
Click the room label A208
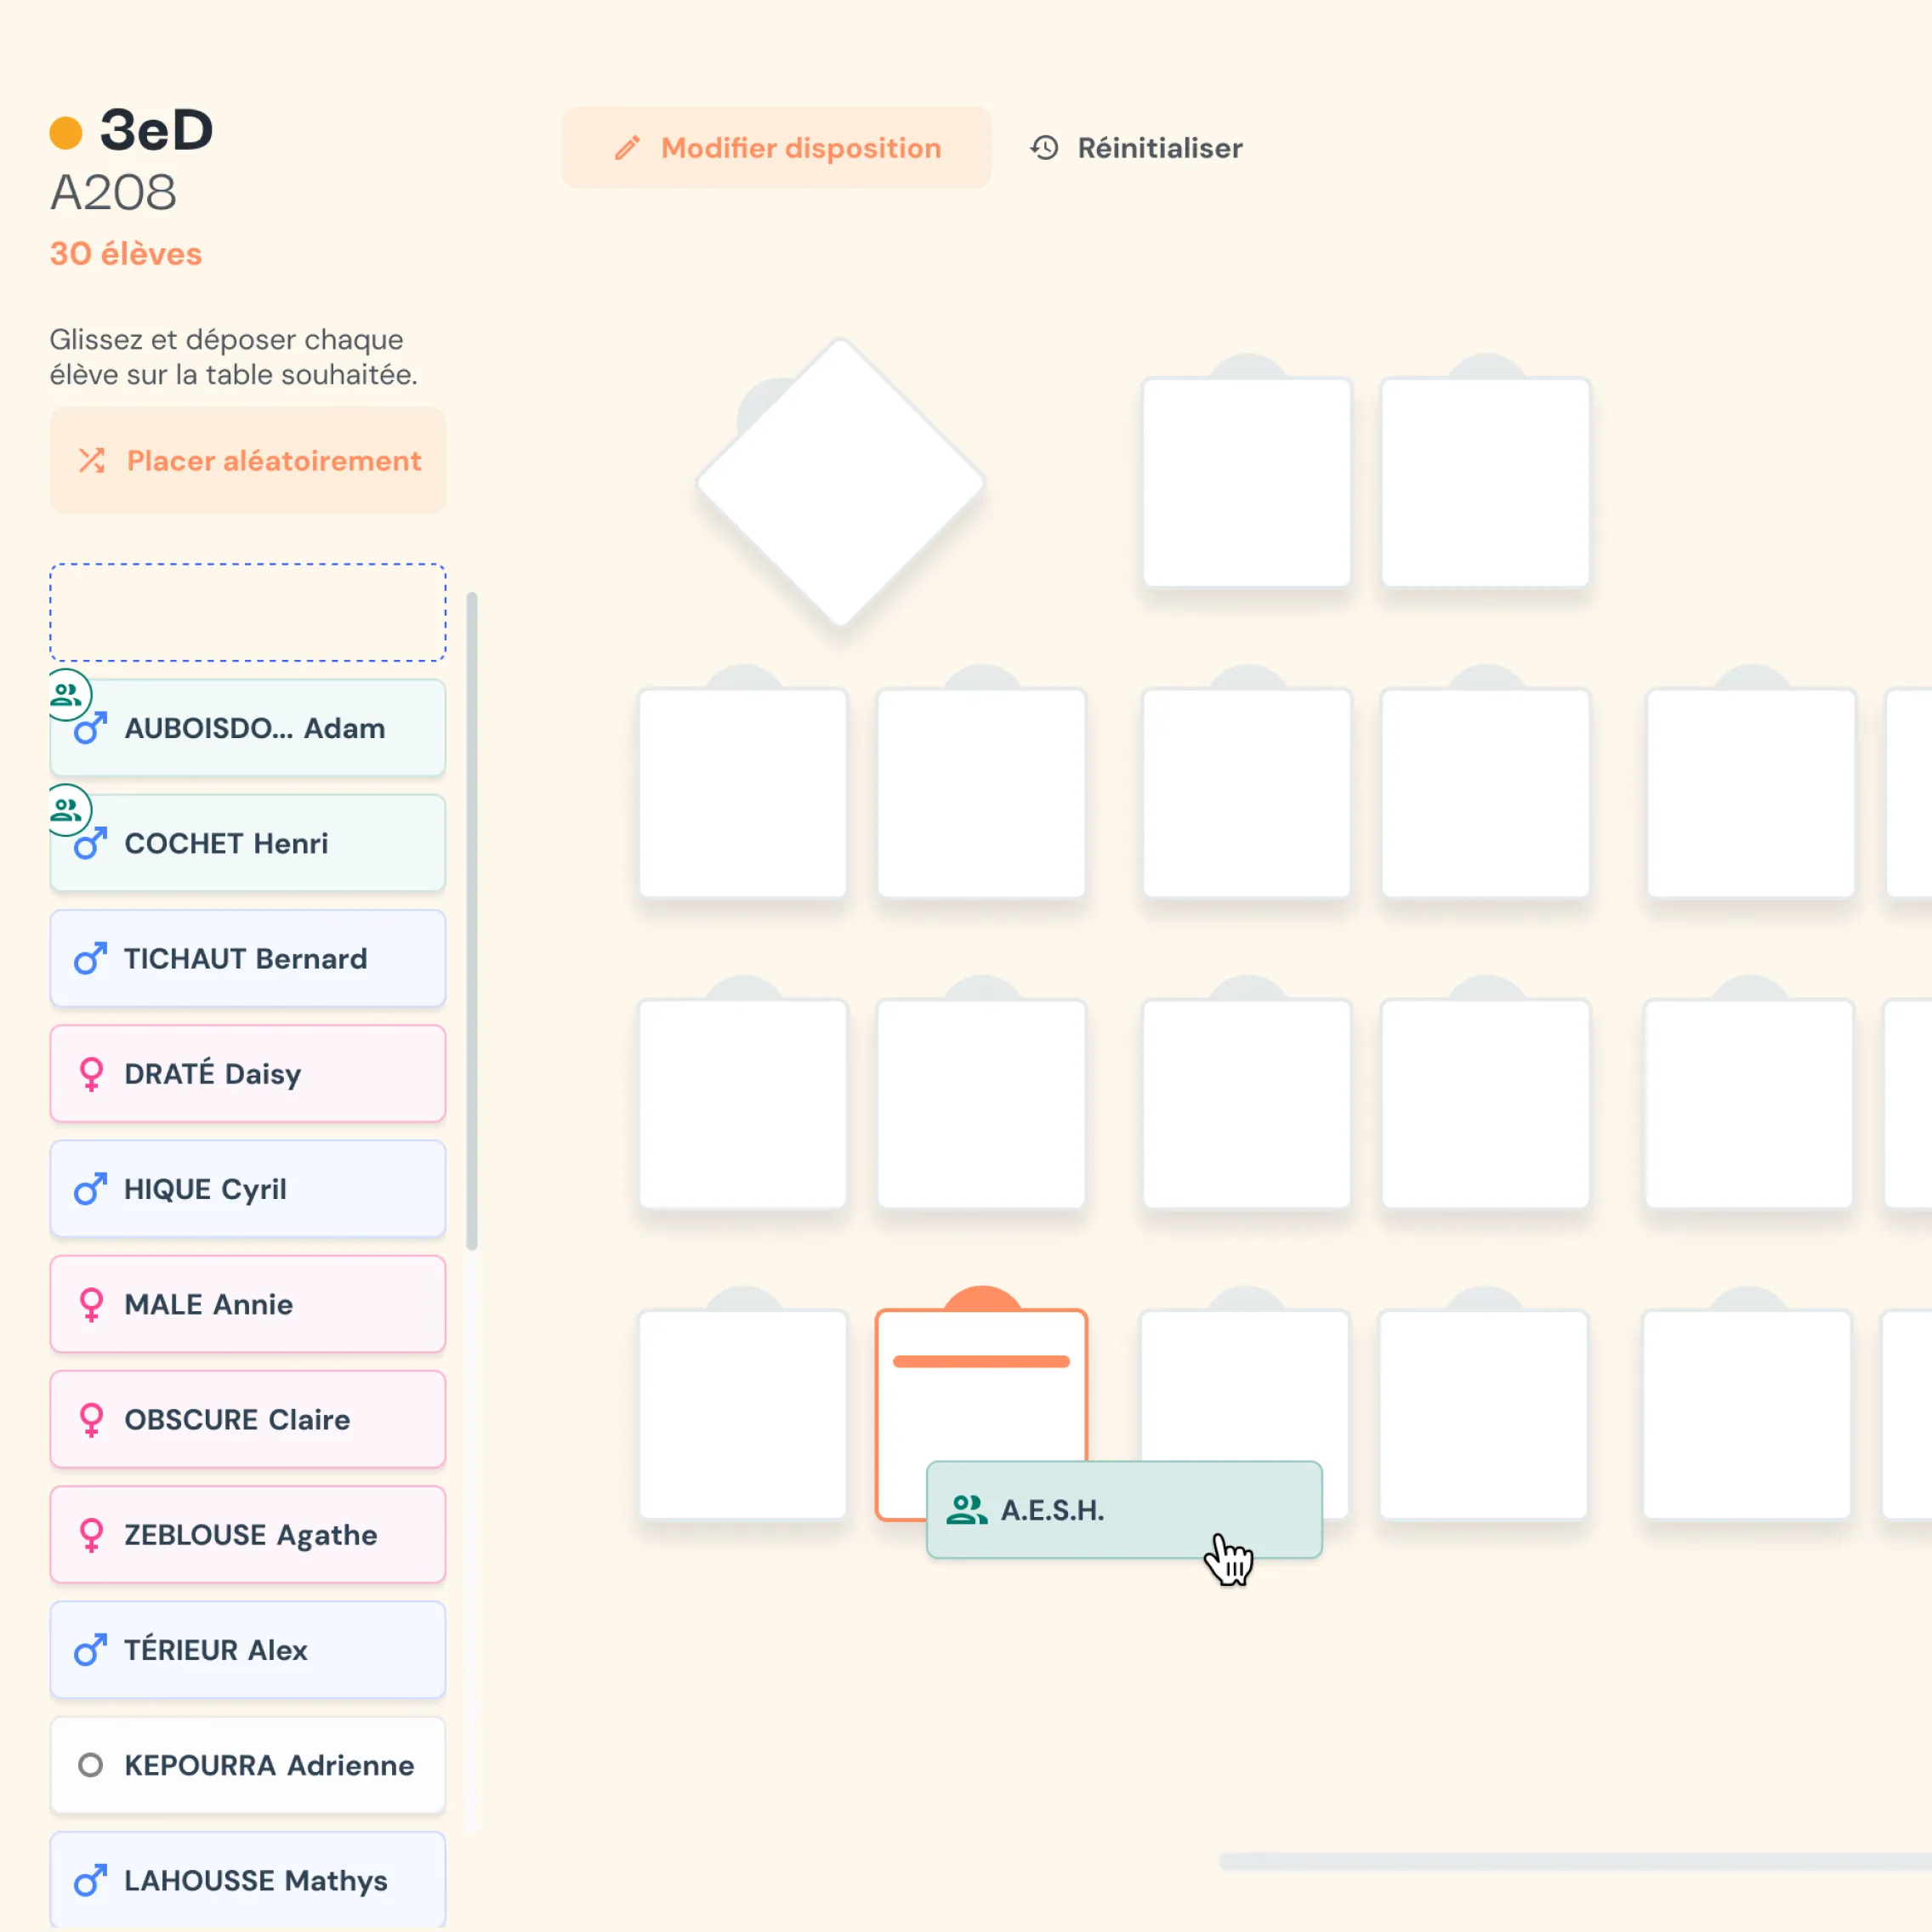(x=113, y=192)
